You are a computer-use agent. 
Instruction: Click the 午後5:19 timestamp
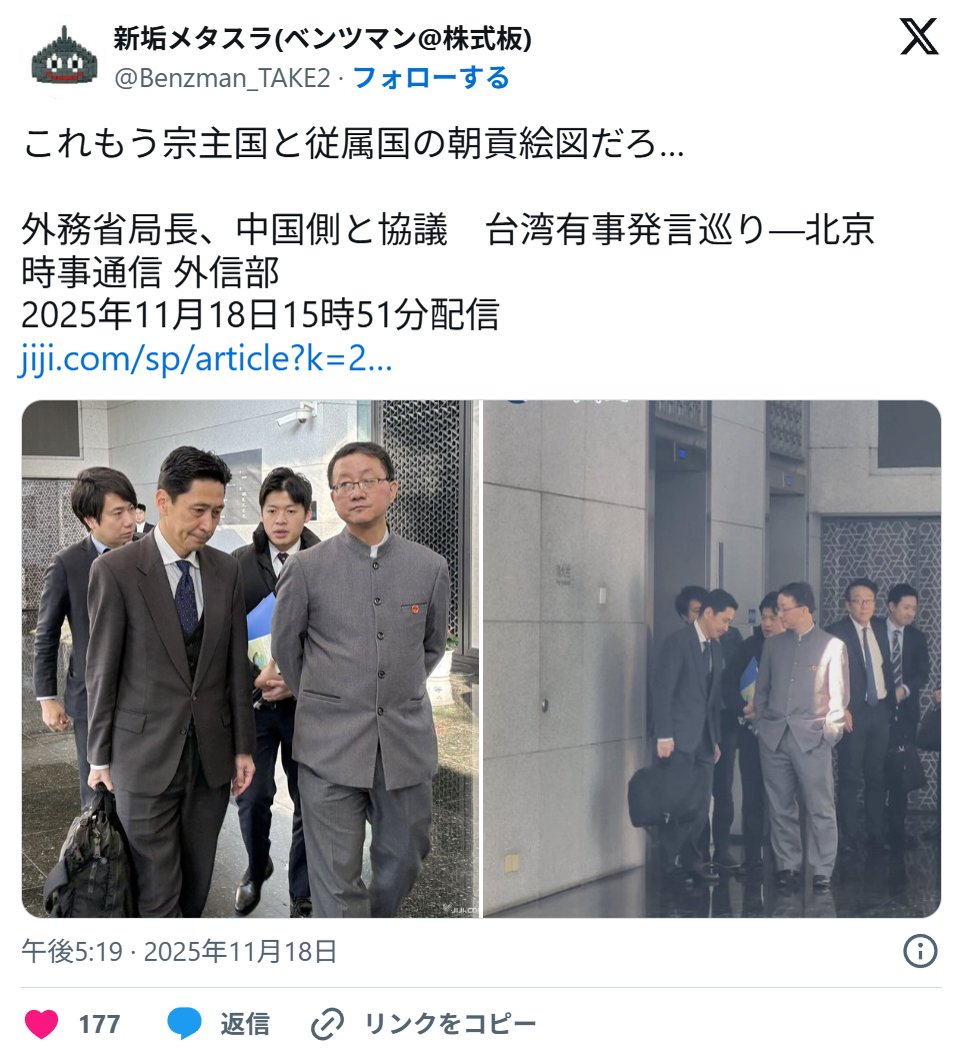click(x=72, y=951)
